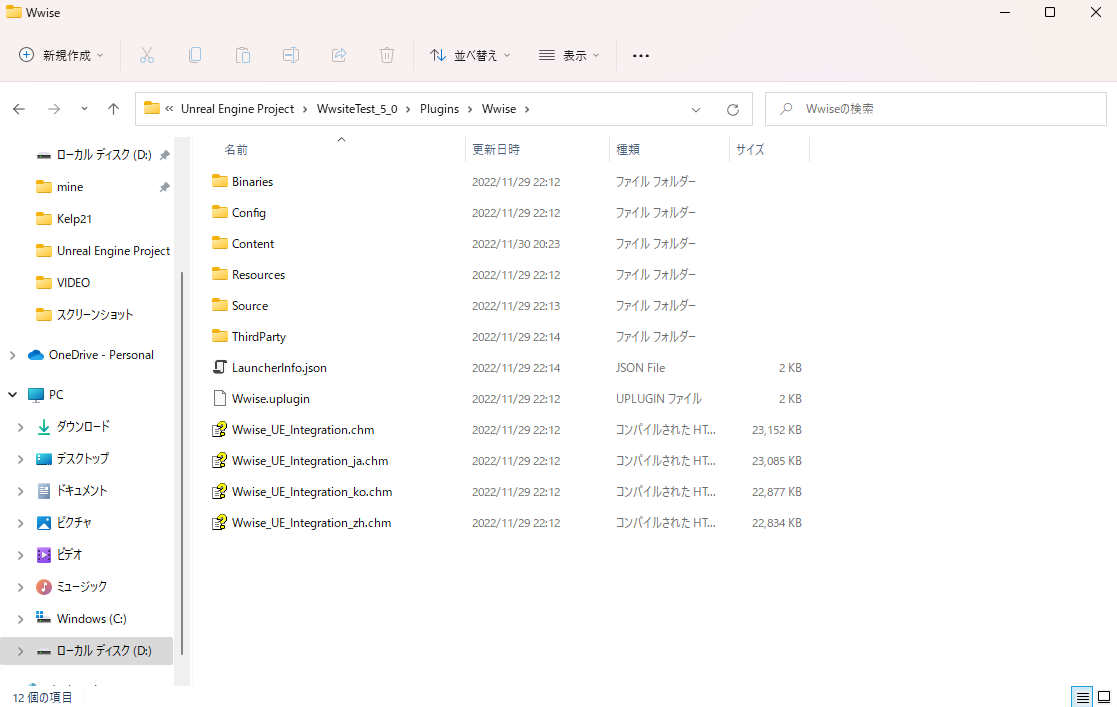Sort by the 名前 column header
Image resolution: width=1117 pixels, height=707 pixels.
click(x=236, y=150)
